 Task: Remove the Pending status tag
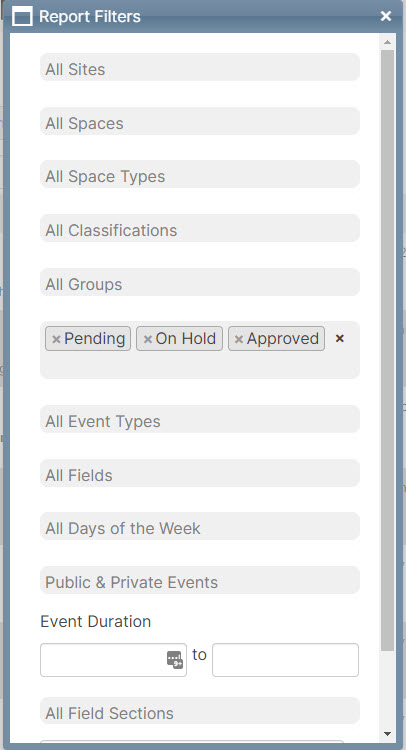[x=56, y=339]
